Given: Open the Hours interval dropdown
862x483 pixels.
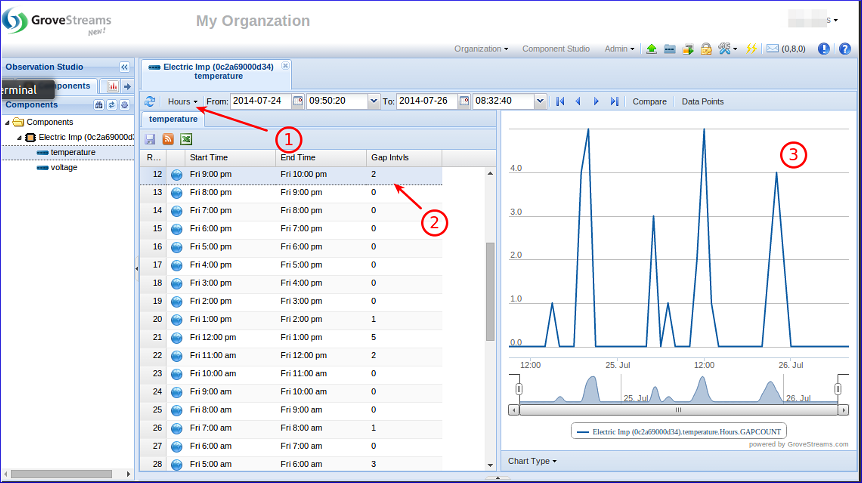Looking at the screenshot, I should coord(182,101).
